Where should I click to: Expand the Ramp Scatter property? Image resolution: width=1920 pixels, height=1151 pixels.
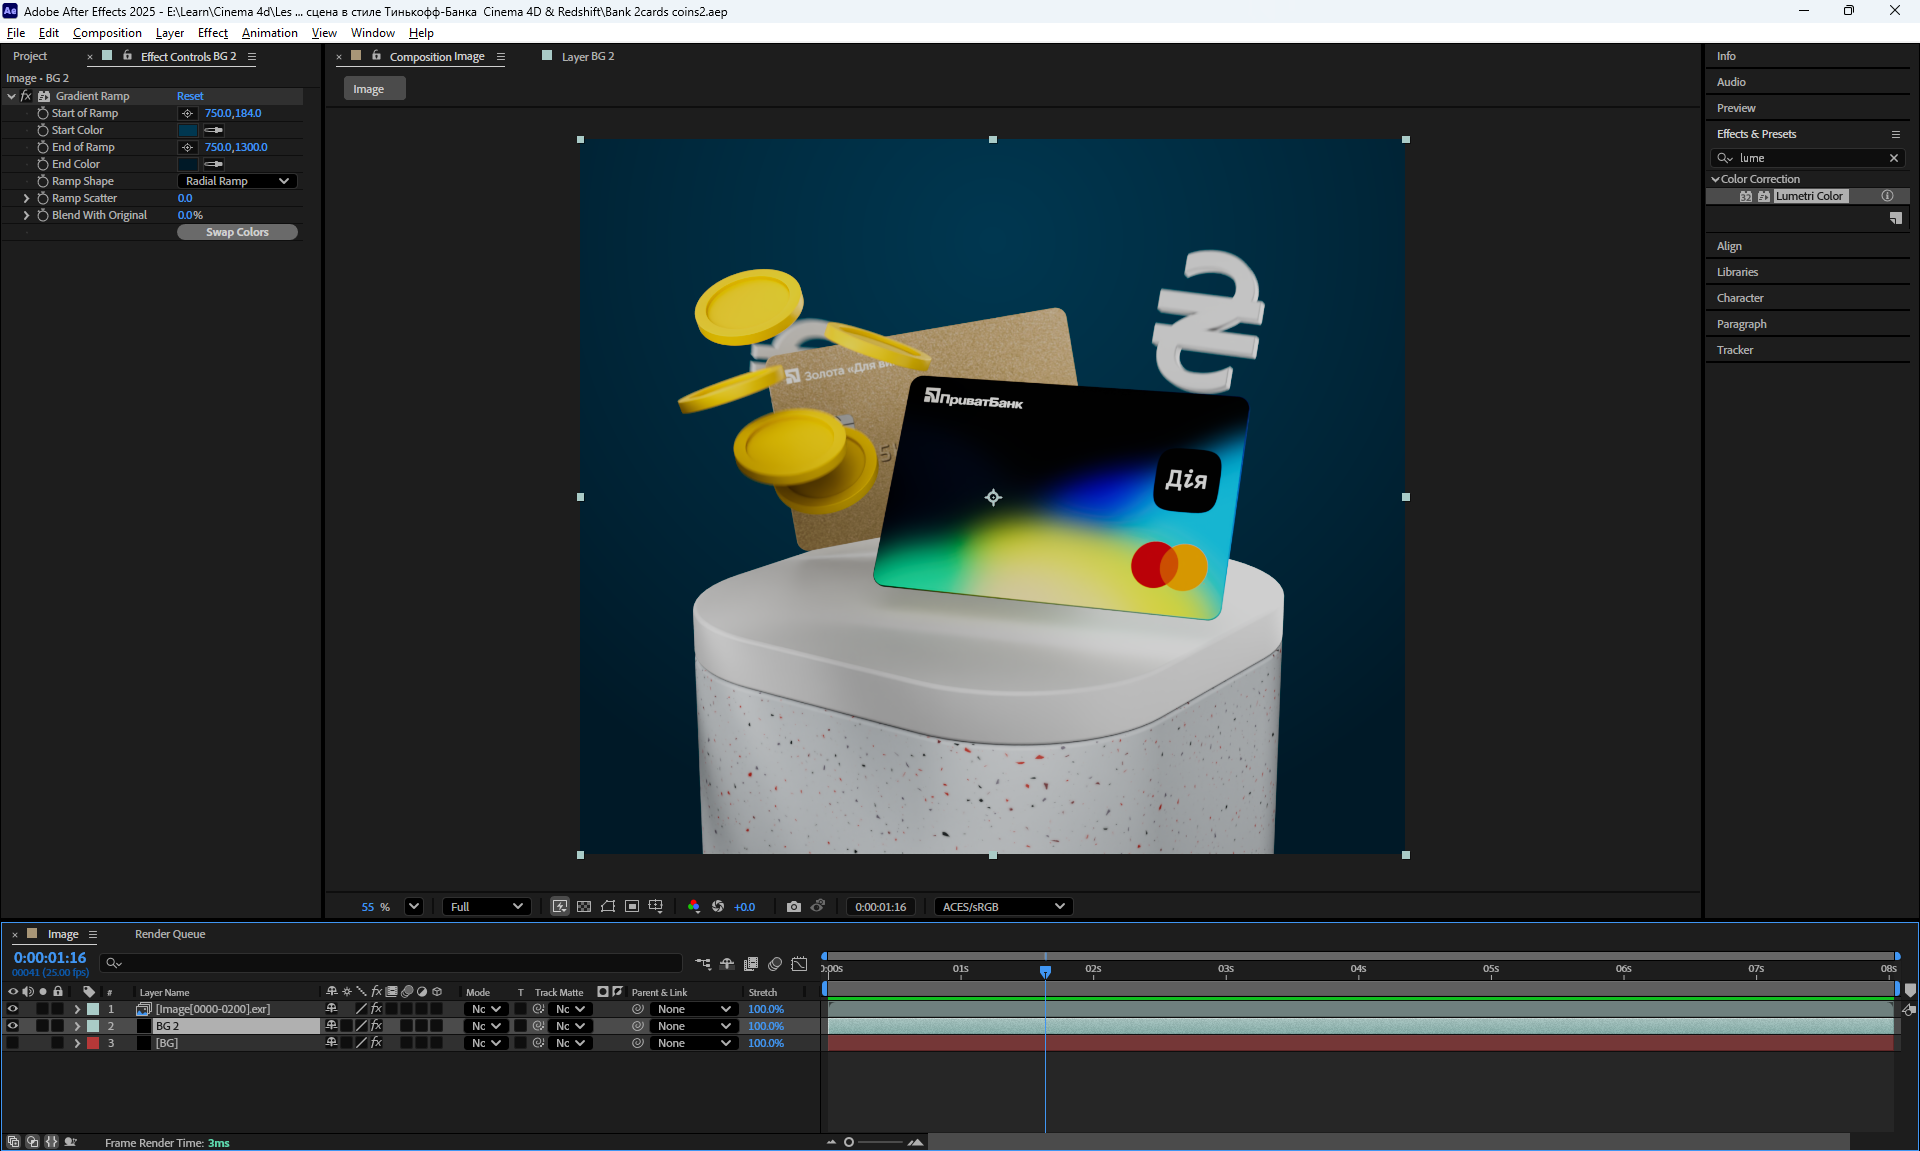[26, 199]
